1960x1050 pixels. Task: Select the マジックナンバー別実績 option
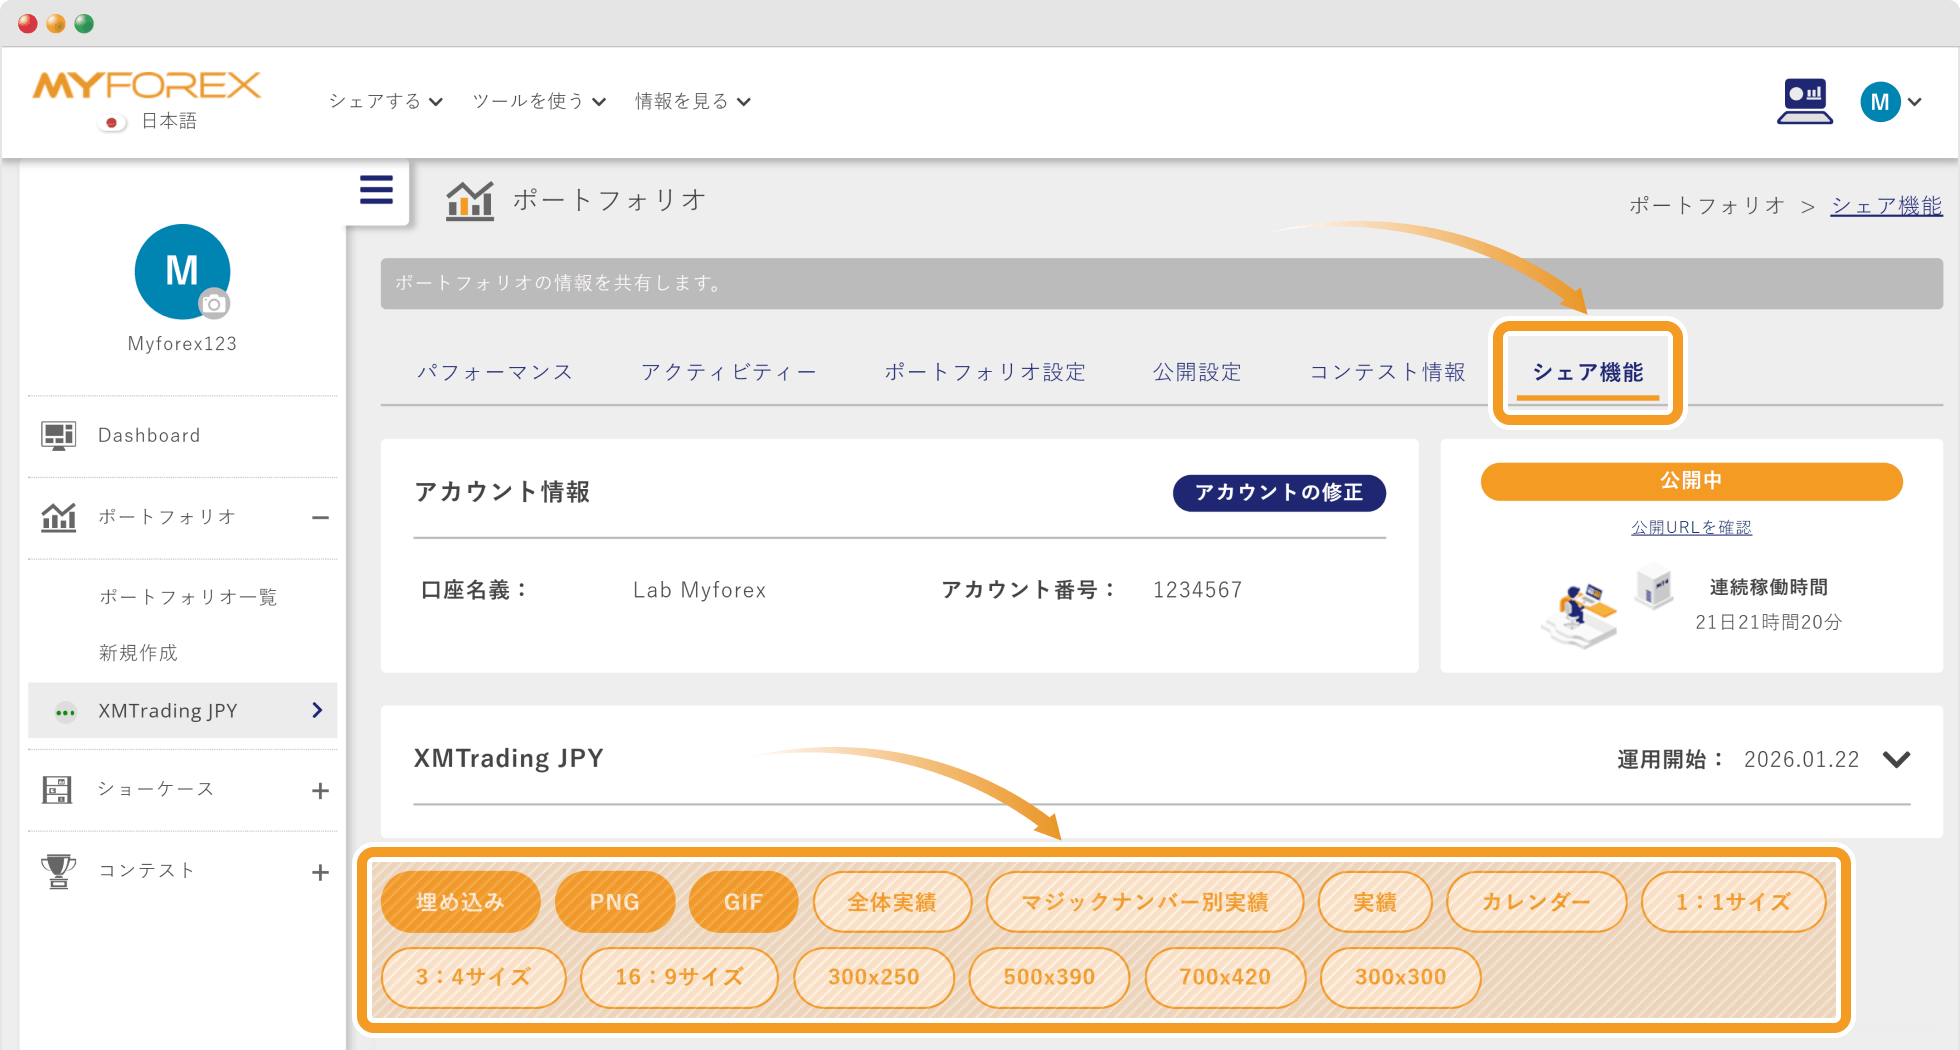click(1145, 902)
